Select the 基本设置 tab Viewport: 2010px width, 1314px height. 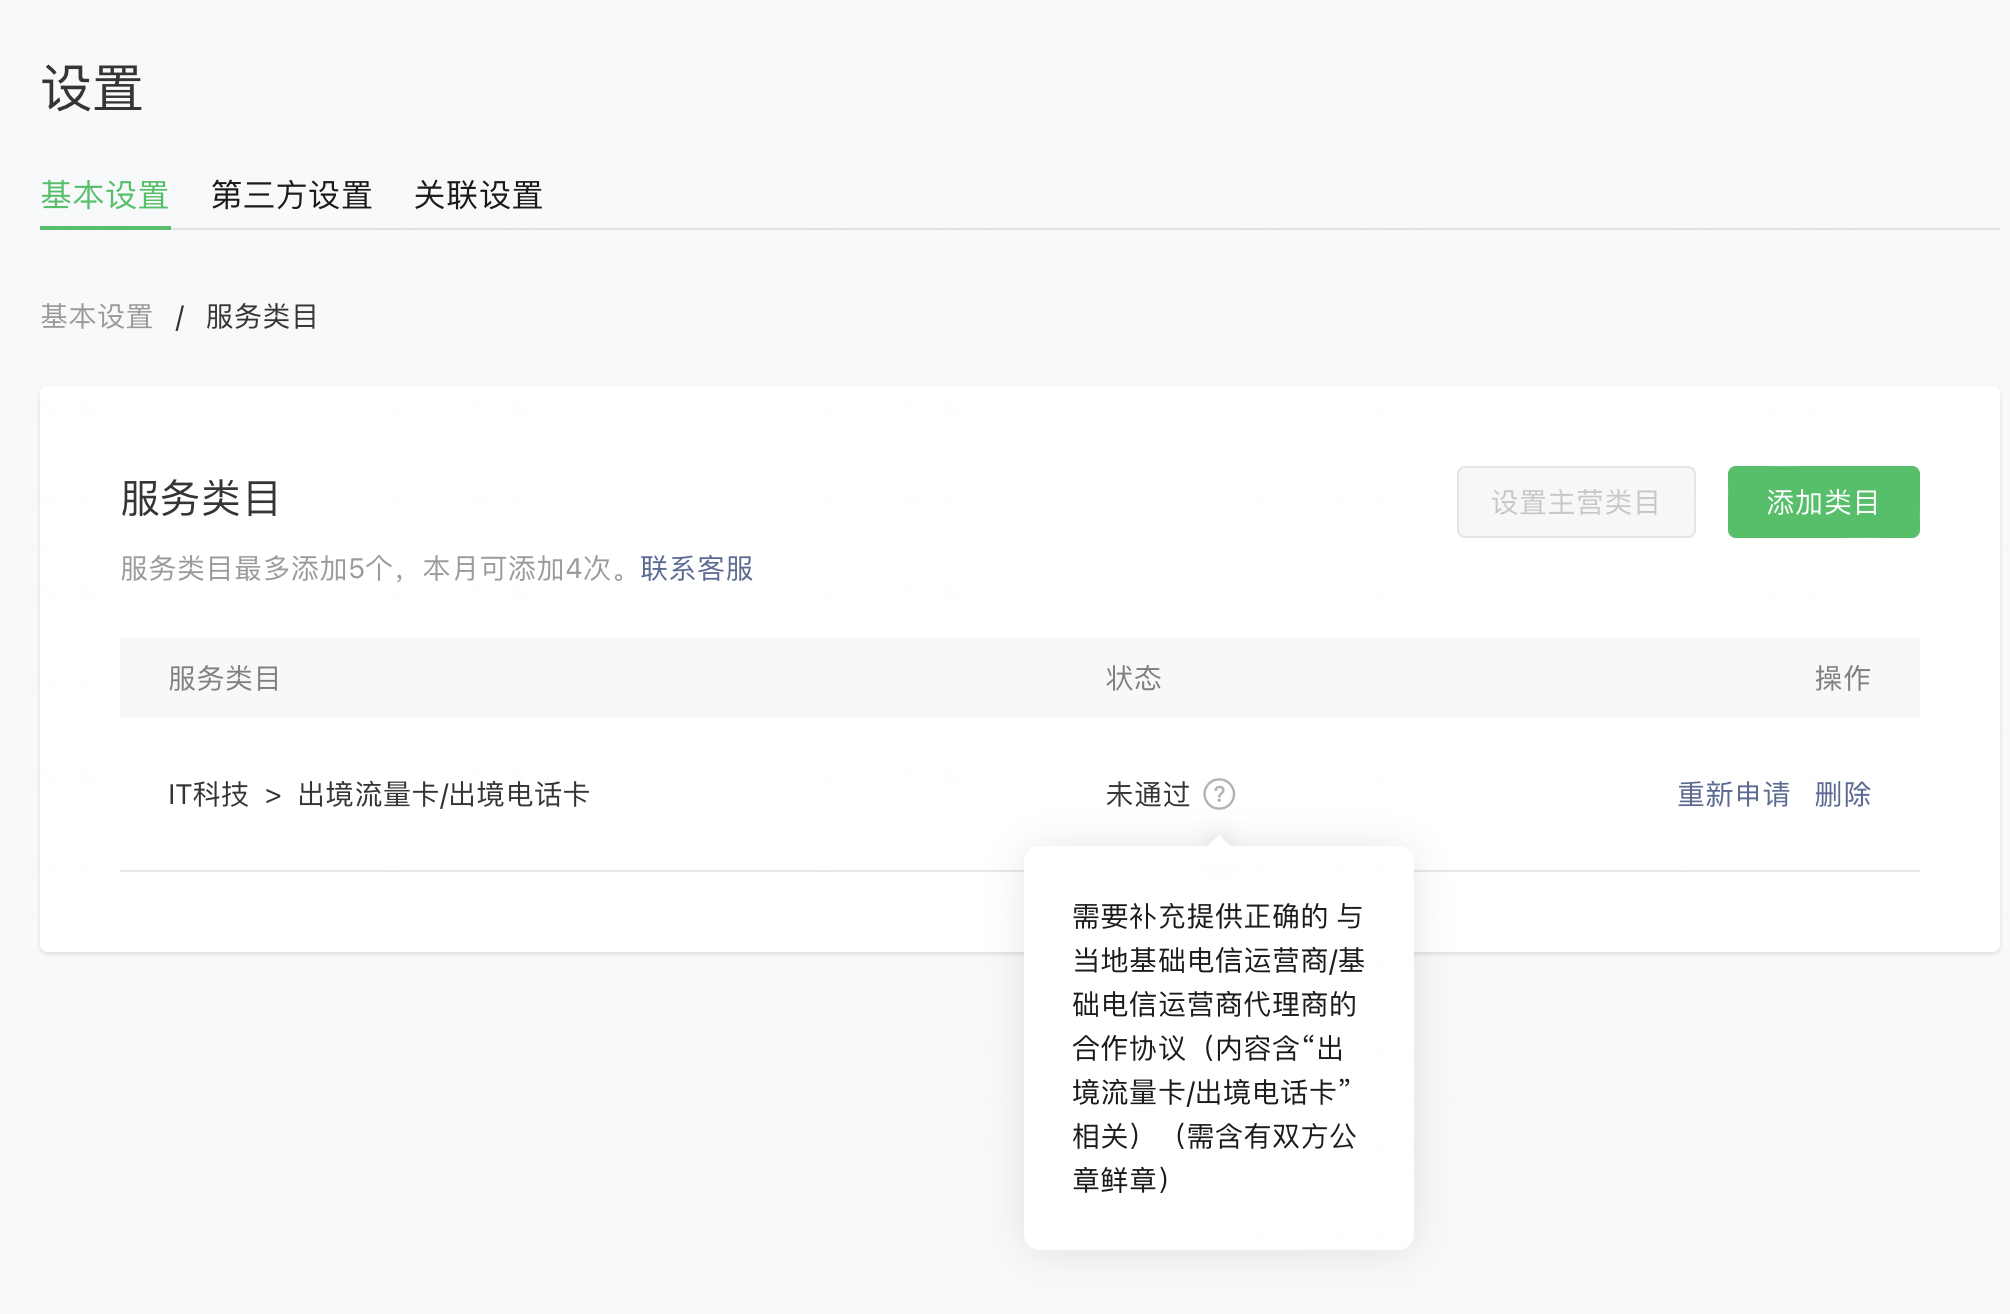point(105,195)
